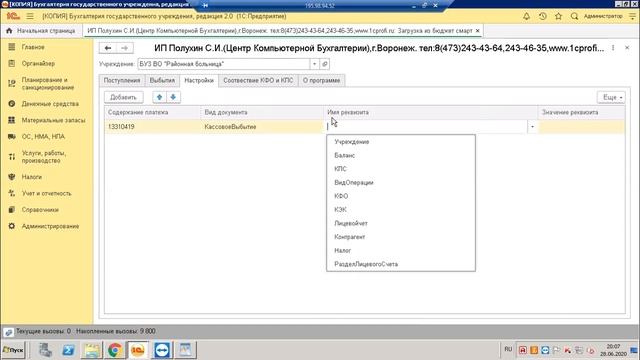This screenshot has width=640, height=360.
Task: Open Windows Explorer folder taskbar icon
Action: (x=92, y=350)
